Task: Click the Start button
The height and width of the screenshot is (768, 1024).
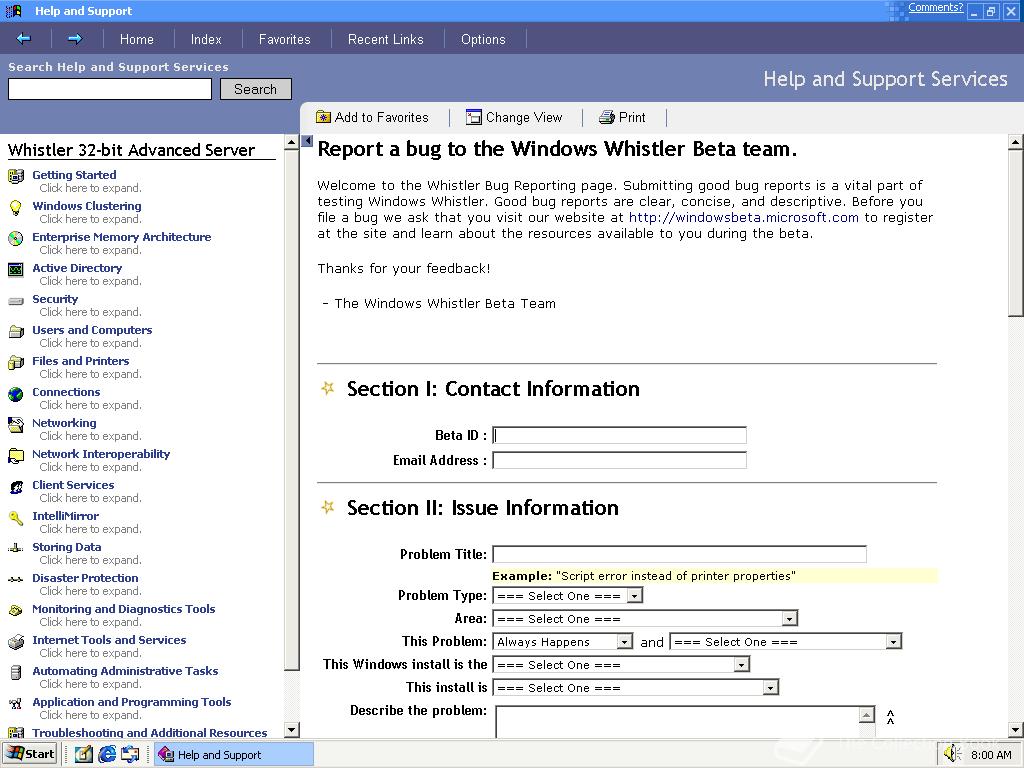Action: [x=31, y=754]
